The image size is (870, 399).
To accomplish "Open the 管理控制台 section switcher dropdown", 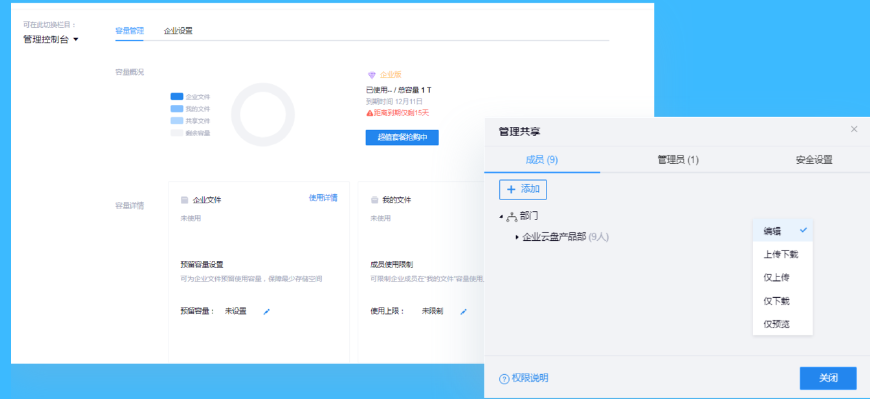I will [x=50, y=39].
